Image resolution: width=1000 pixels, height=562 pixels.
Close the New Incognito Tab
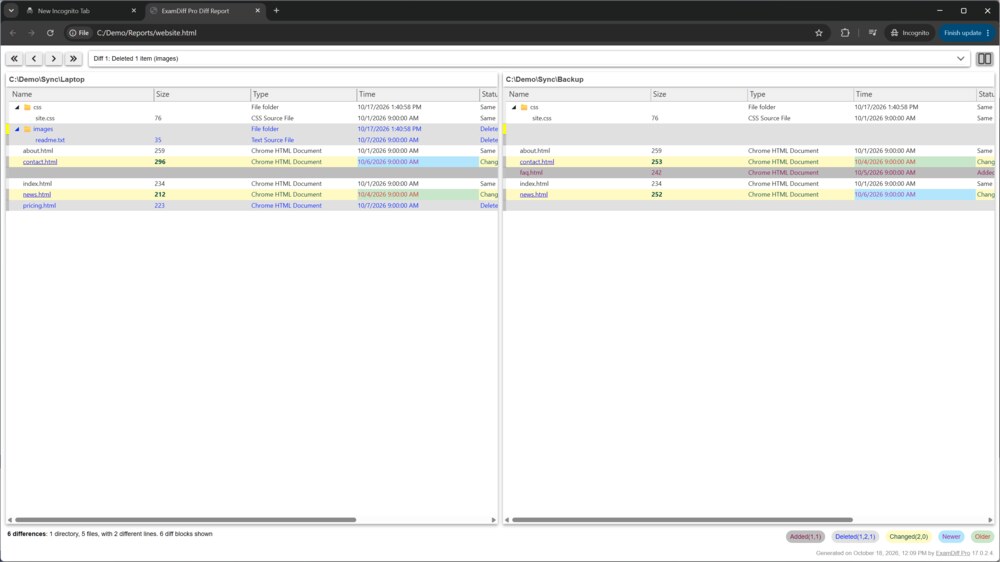[x=133, y=11]
